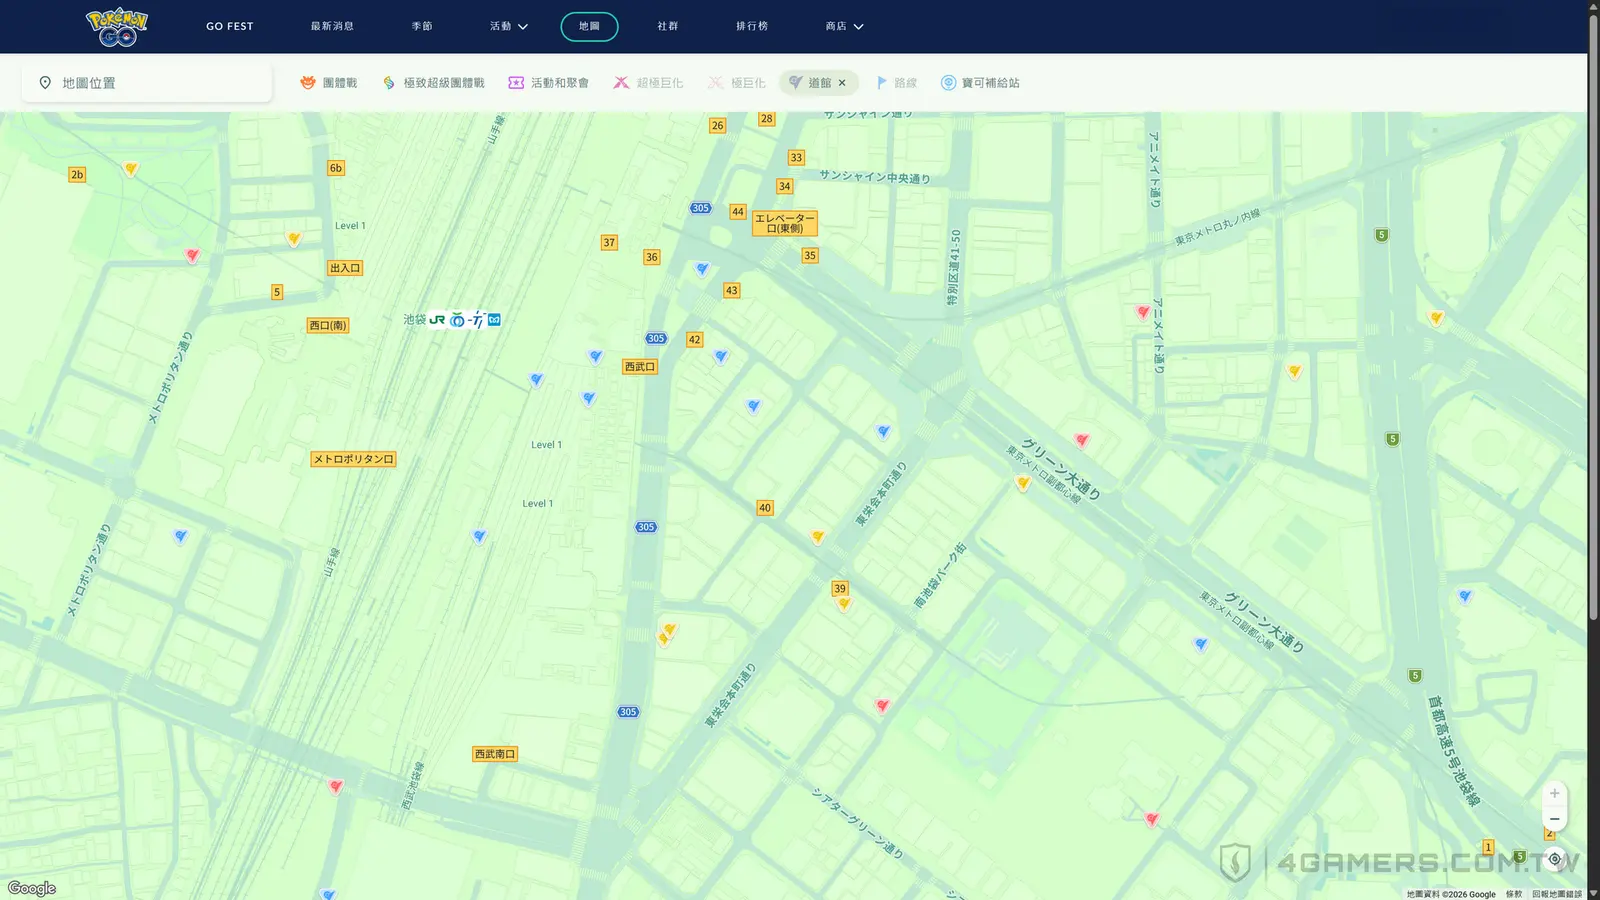Viewport: 1600px width, 900px height.
Task: Open the 排行榜 nav item
Action: [752, 26]
